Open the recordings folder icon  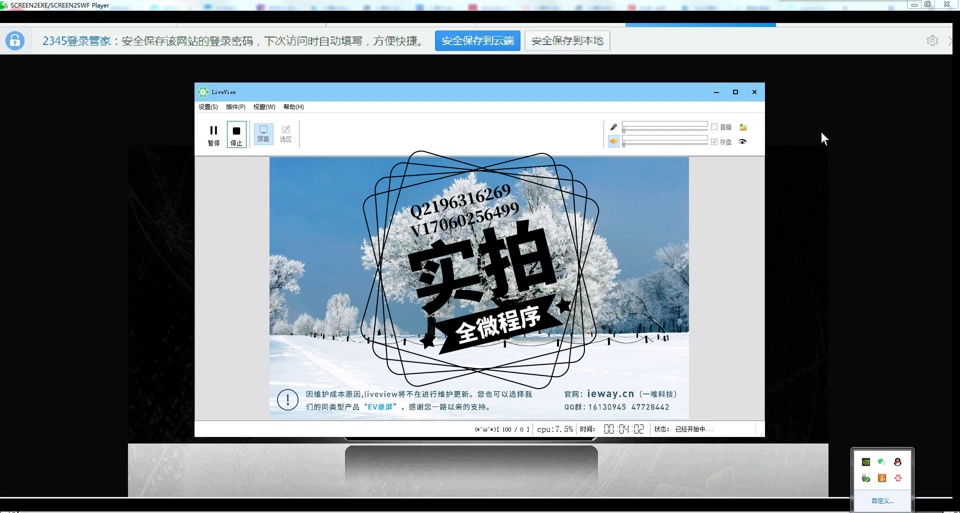[x=743, y=127]
